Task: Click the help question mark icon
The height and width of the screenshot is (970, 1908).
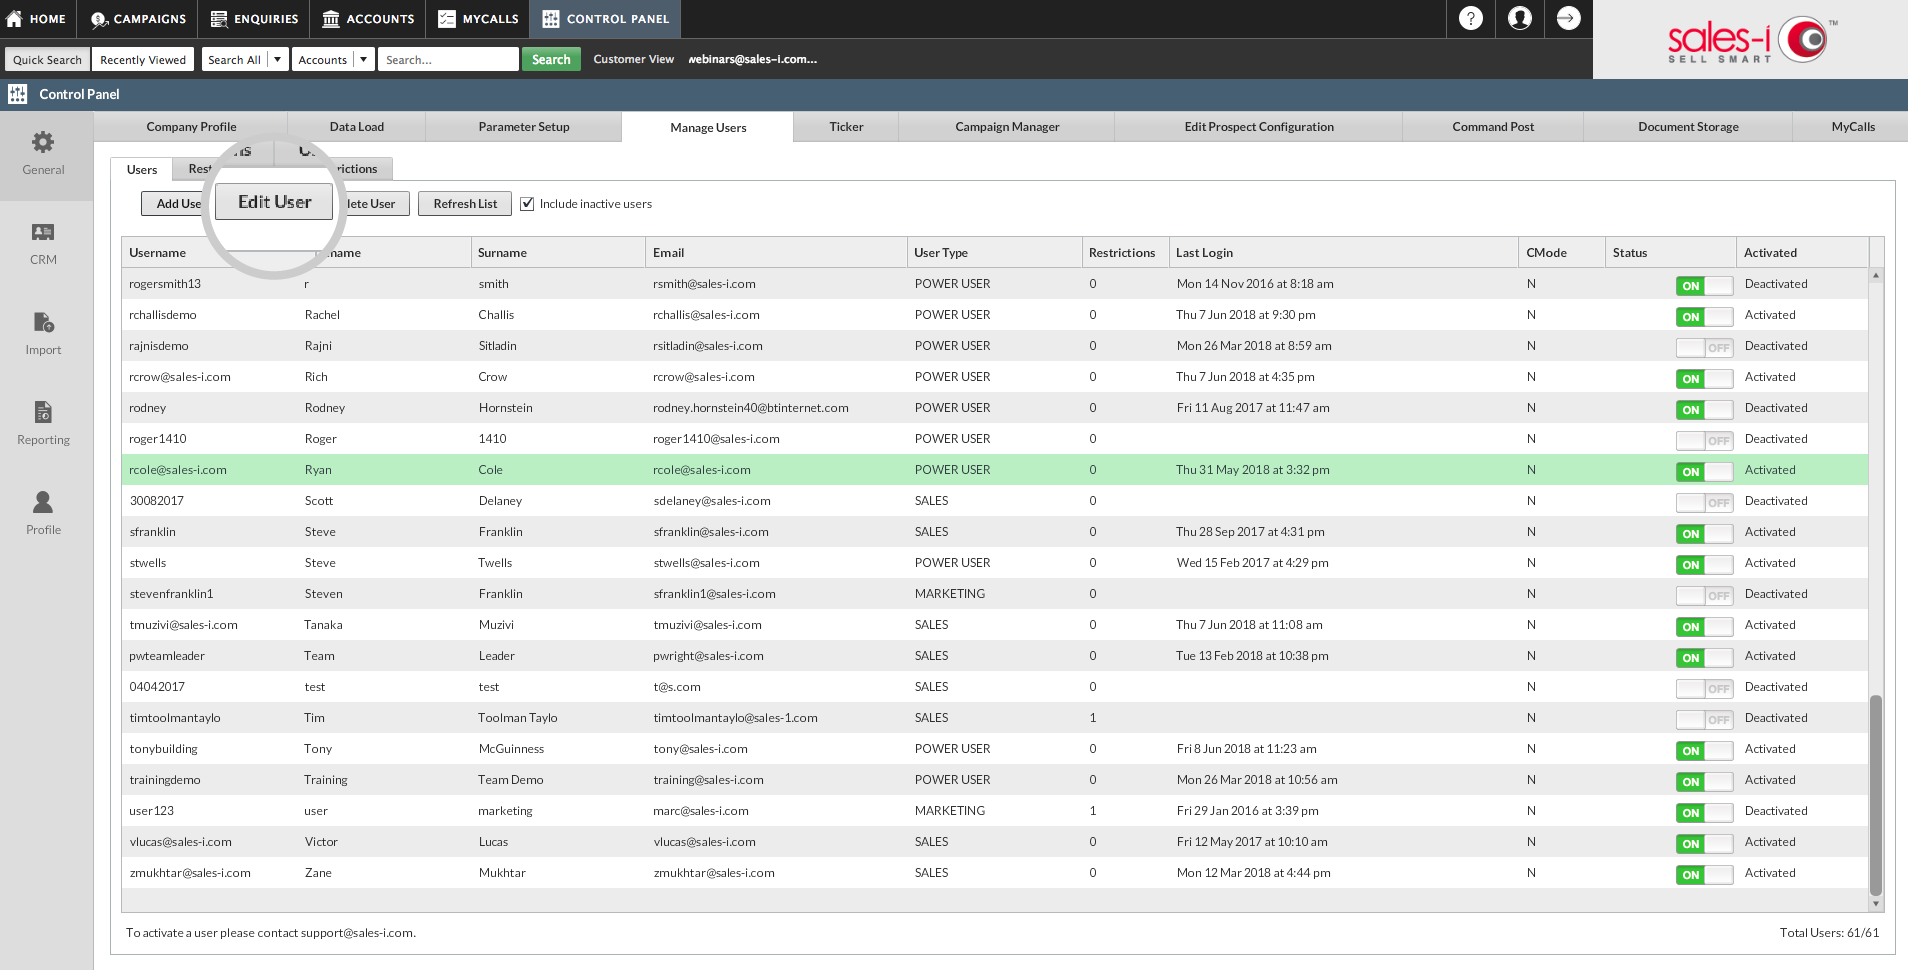Action: (x=1471, y=18)
